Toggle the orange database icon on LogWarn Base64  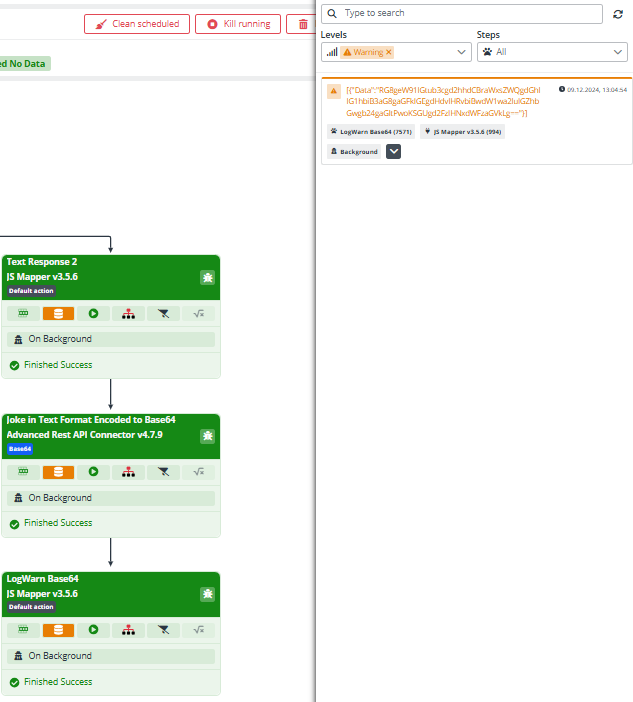(x=58, y=630)
